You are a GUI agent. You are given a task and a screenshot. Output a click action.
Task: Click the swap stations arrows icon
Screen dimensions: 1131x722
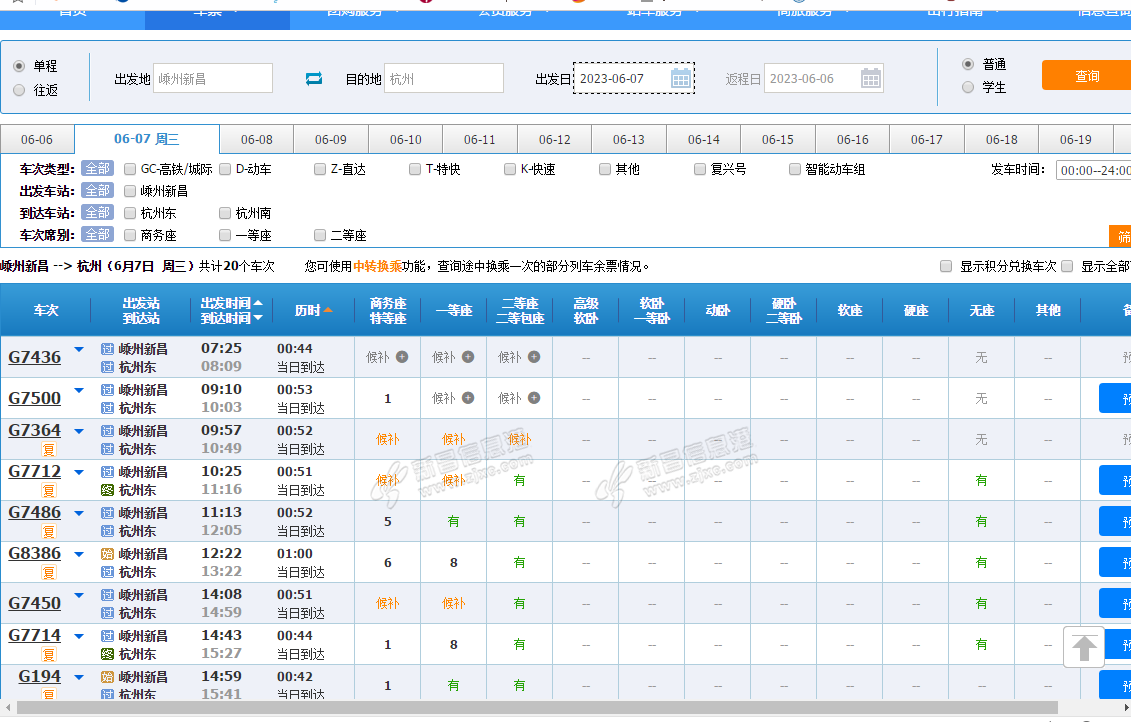click(314, 79)
